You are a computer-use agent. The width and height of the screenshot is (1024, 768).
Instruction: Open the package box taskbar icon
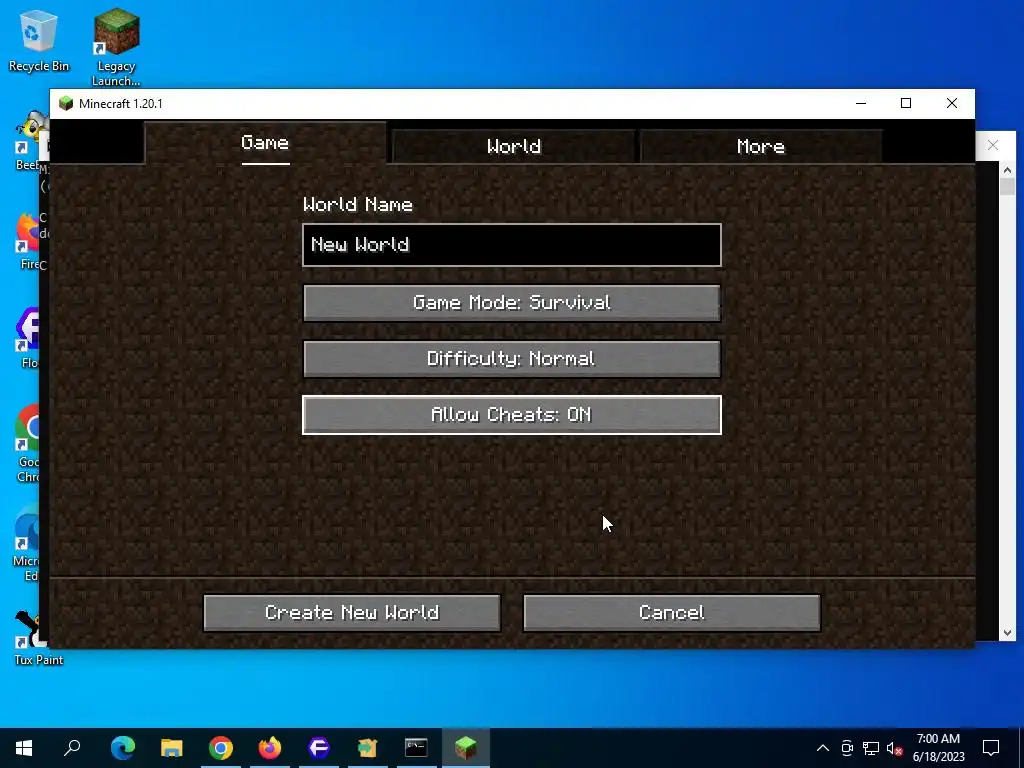tap(368, 748)
